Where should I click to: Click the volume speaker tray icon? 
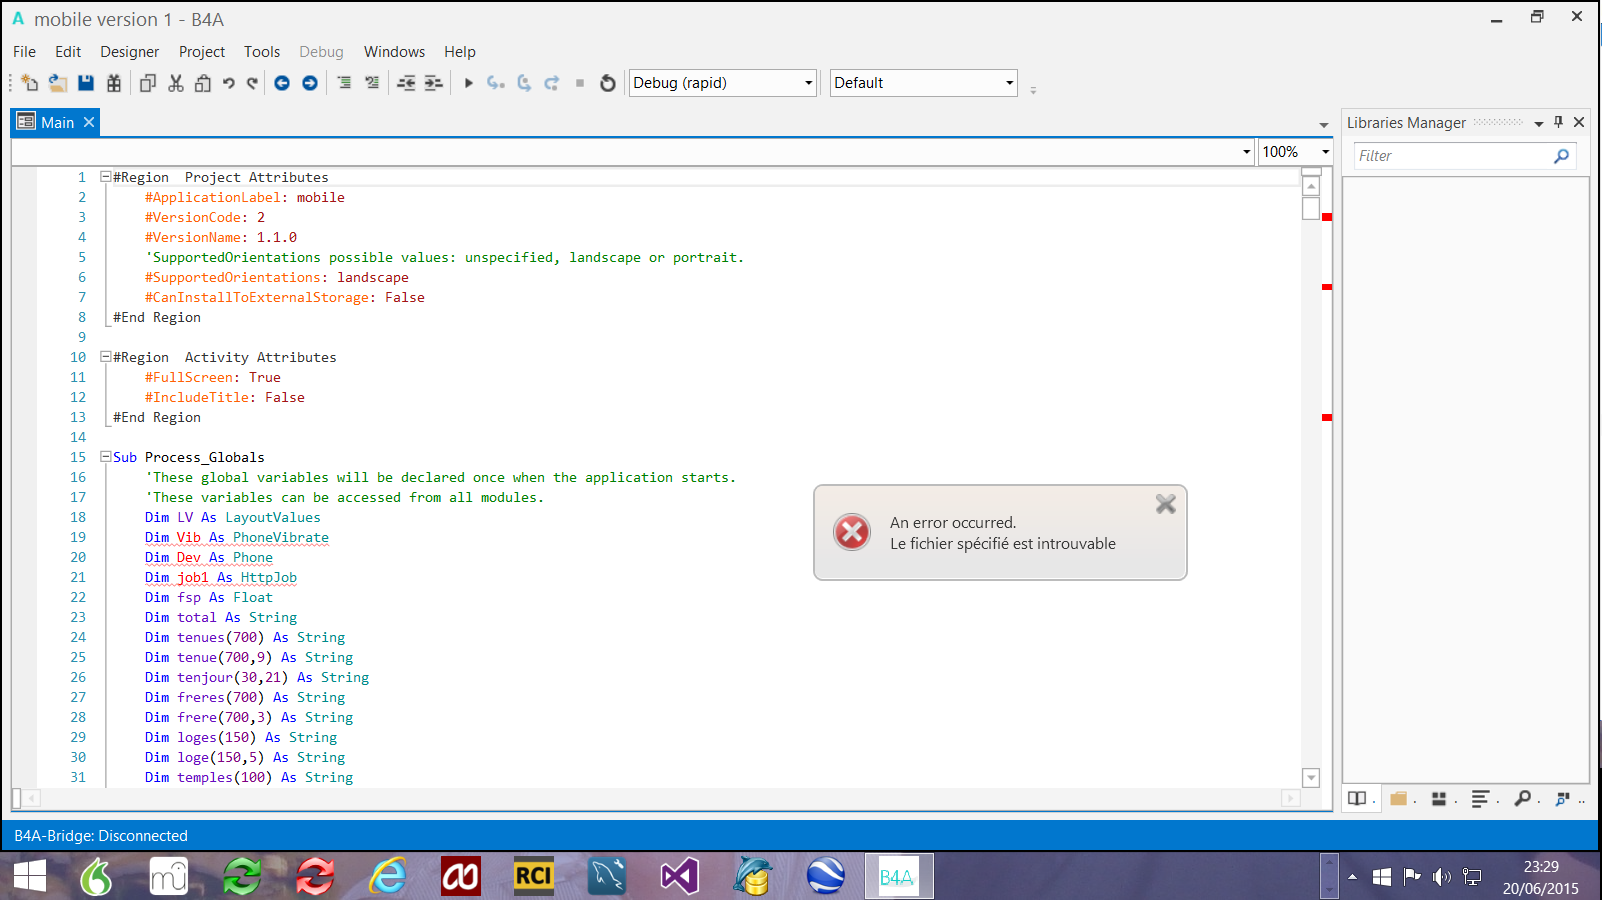pyautogui.click(x=1441, y=877)
